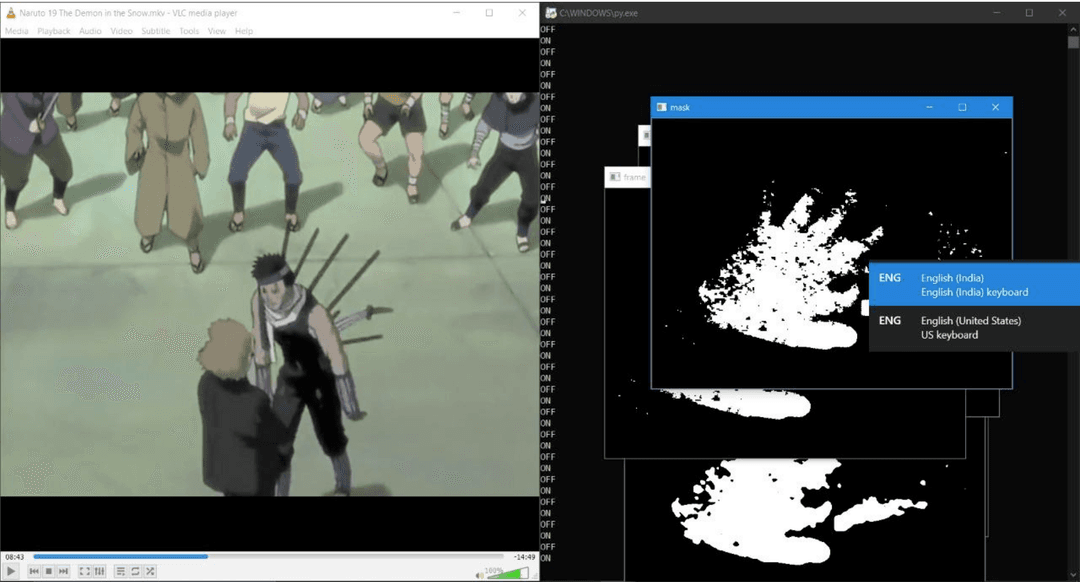Bring the frame window to front
Image resolution: width=1080 pixels, height=582 pixels.
tap(627, 177)
